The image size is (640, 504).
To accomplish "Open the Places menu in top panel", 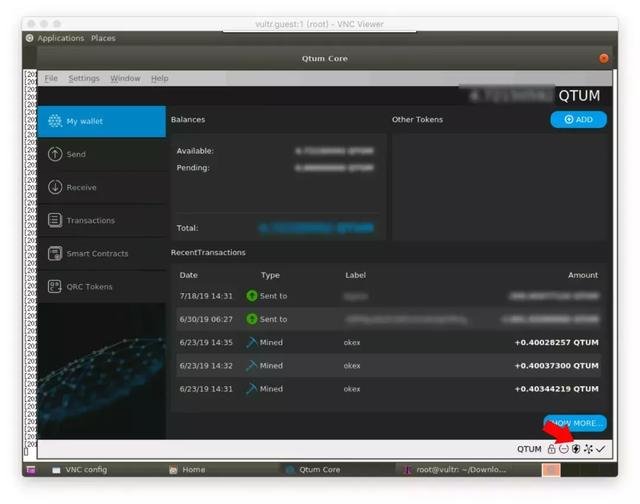I will tap(103, 38).
